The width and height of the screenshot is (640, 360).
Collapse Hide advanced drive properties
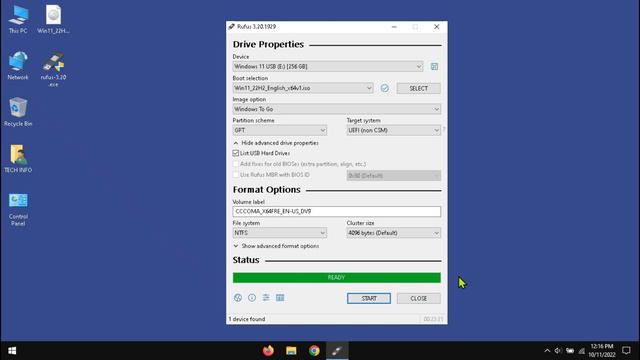pos(276,143)
